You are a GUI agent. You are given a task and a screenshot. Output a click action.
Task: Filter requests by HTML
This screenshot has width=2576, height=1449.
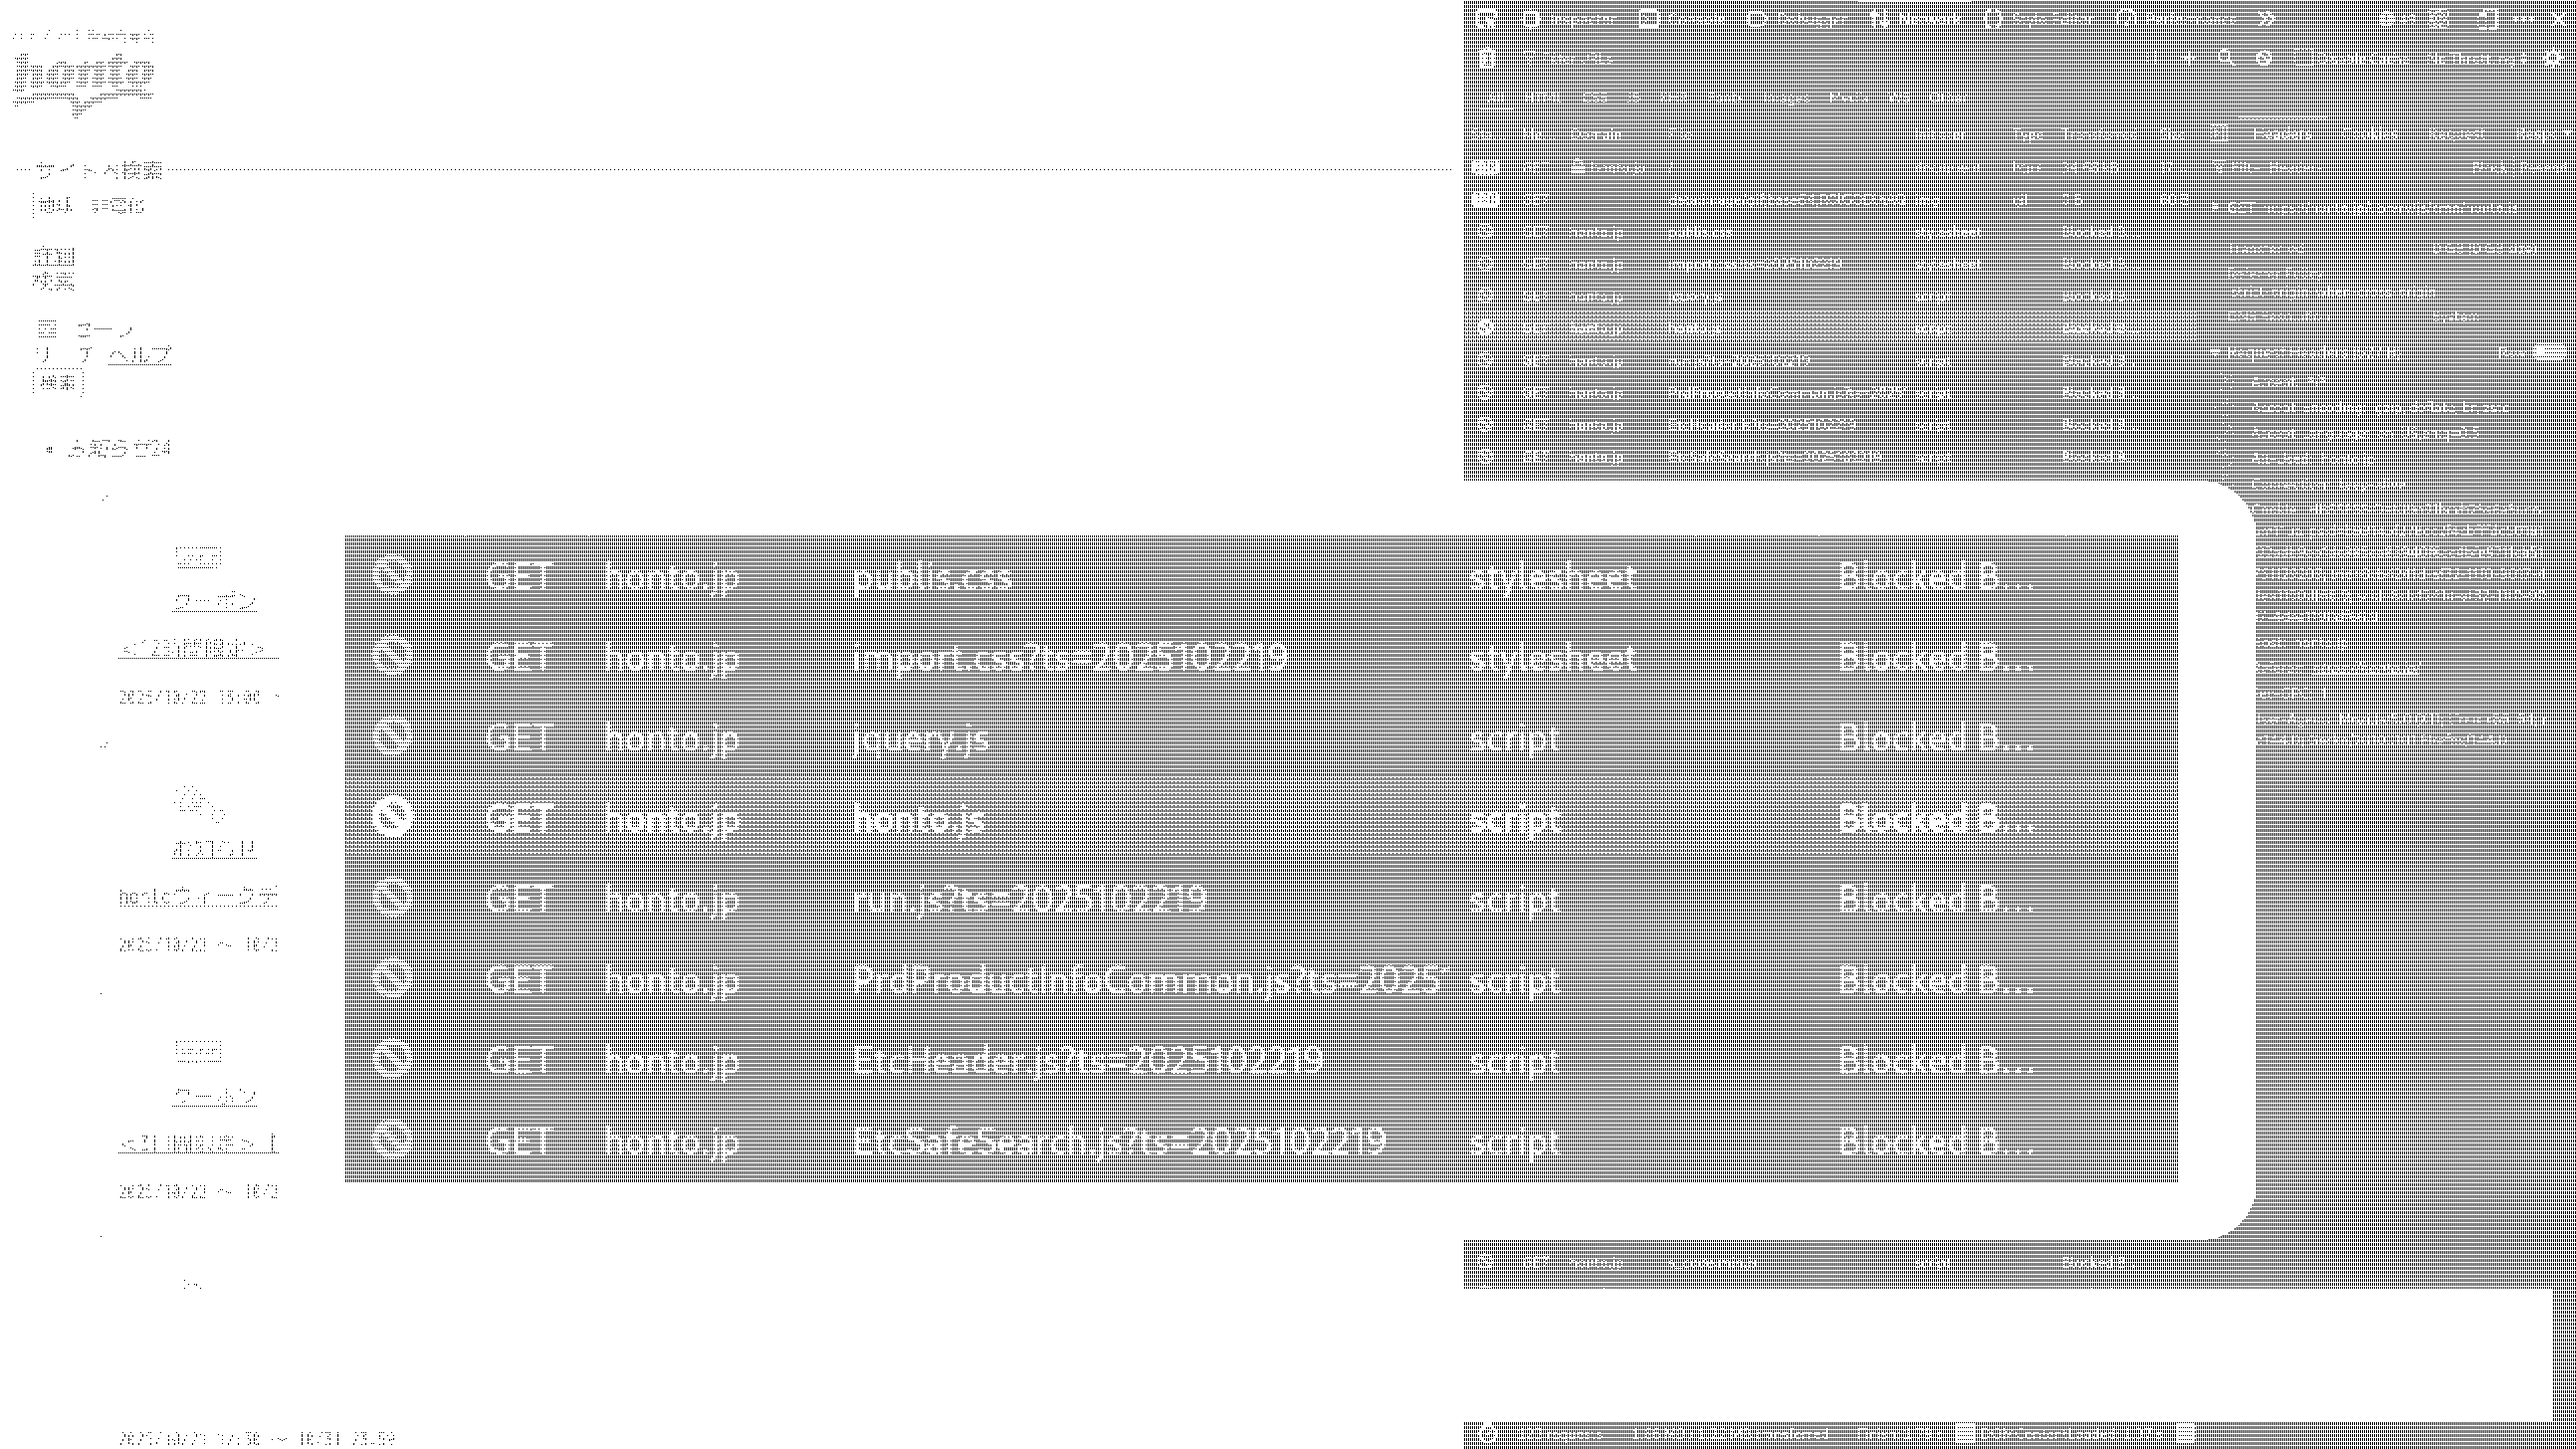(x=1542, y=97)
